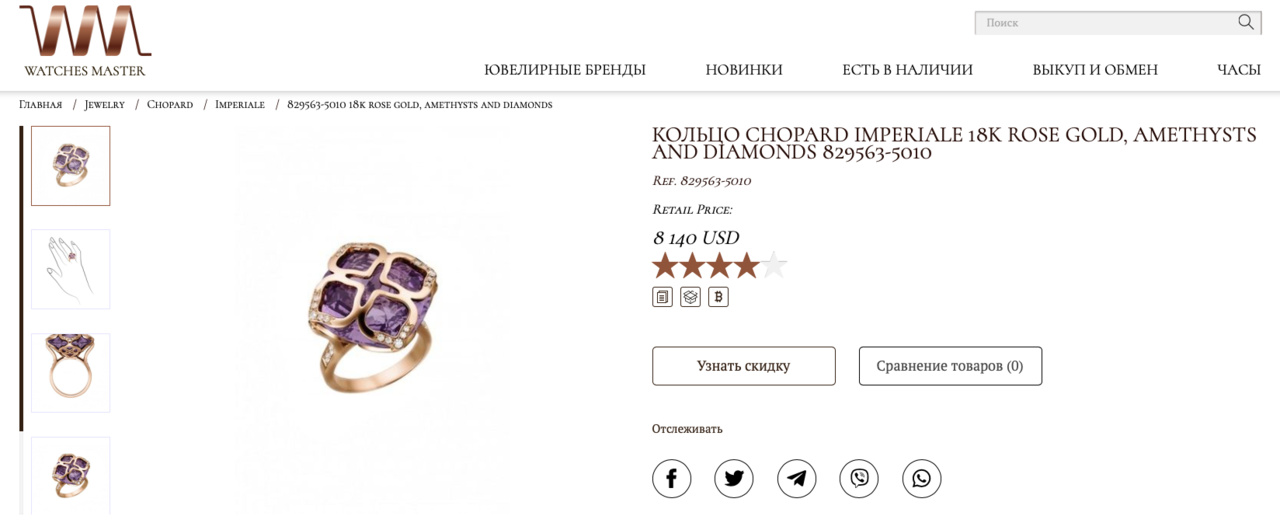
Task: Click into the Поиск search field
Action: click(1100, 22)
